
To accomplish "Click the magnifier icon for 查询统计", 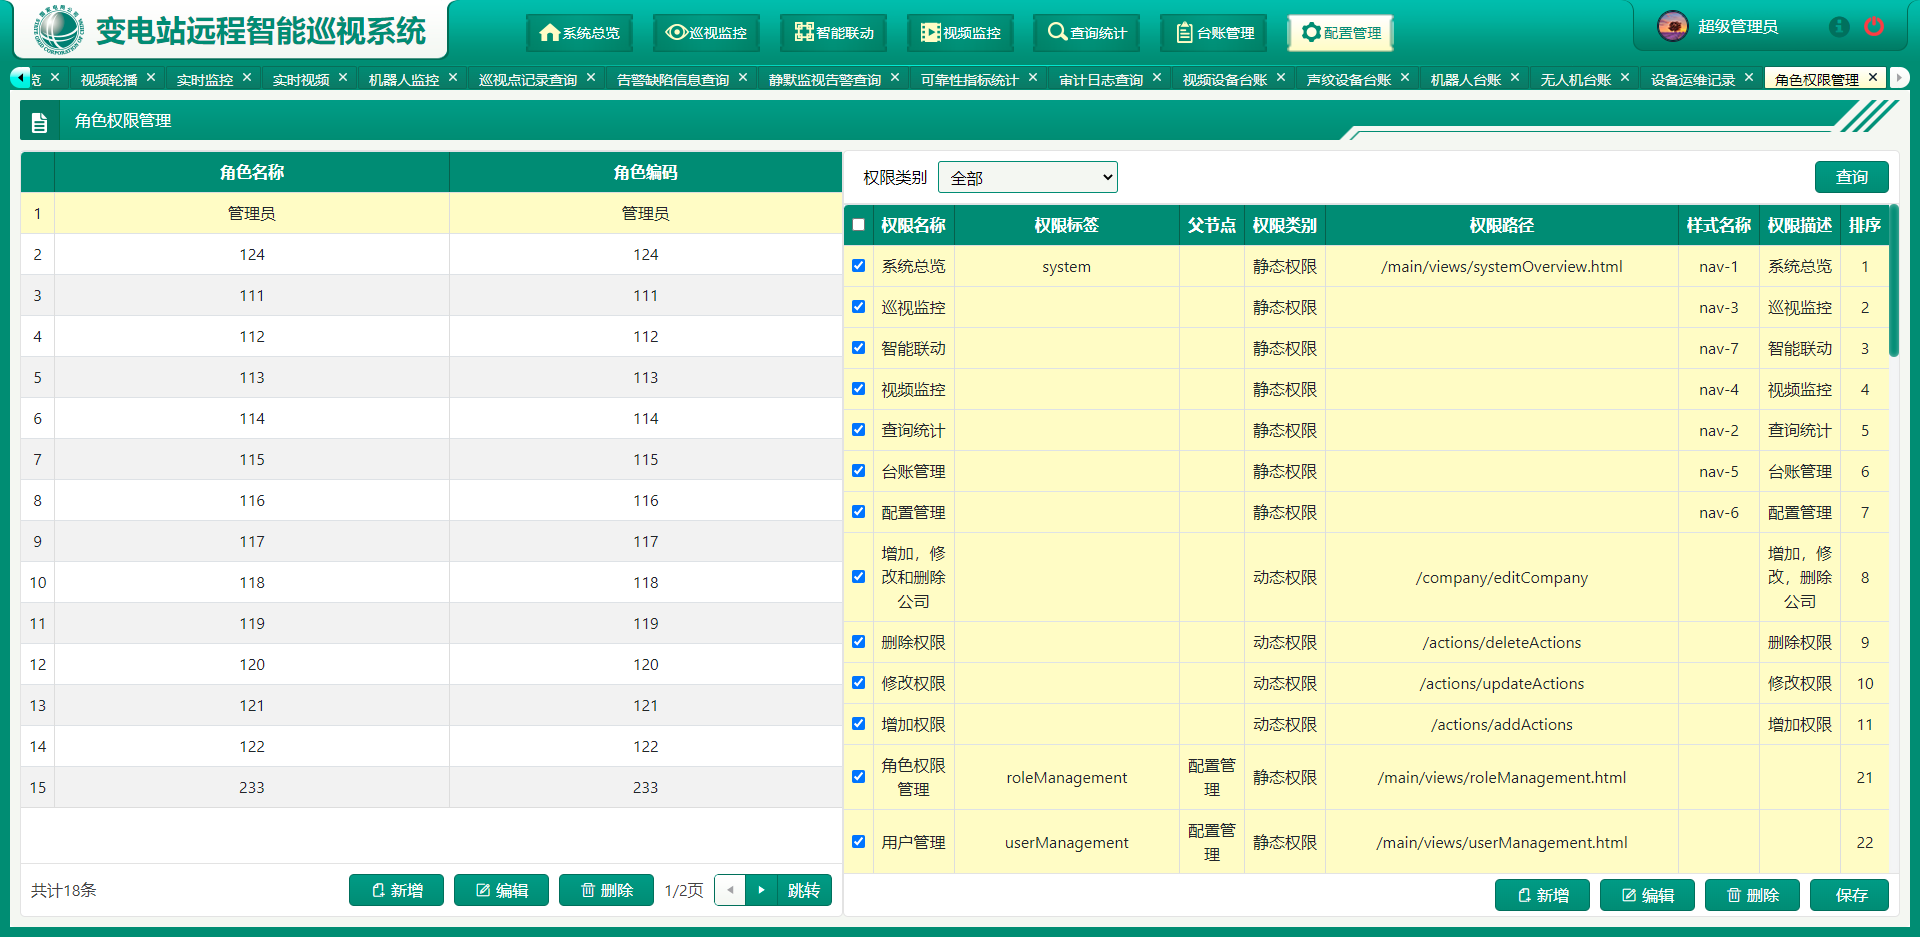I will tap(1057, 33).
